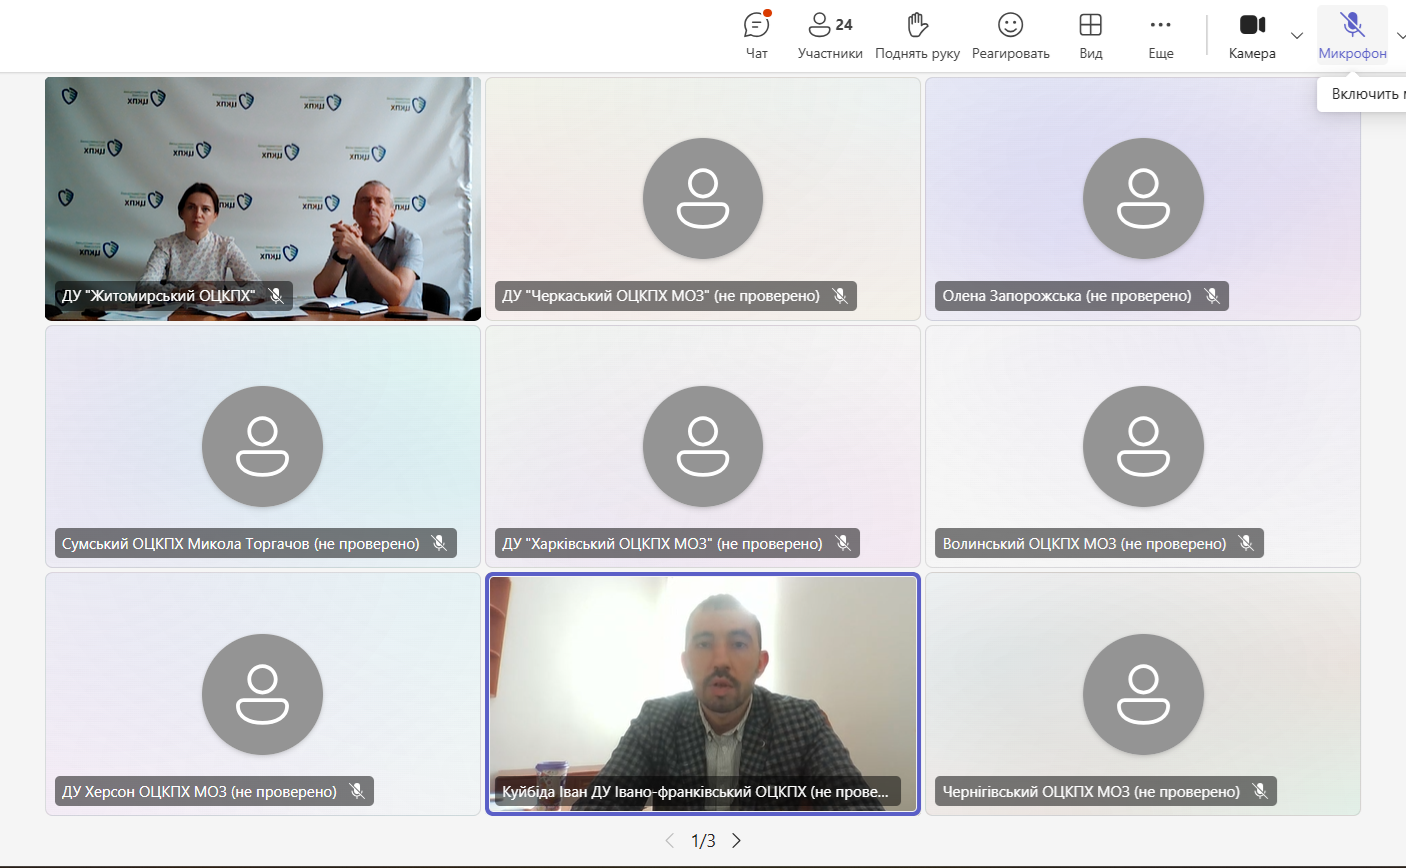Click muted mic icon on Олена Запорожська tile
This screenshot has width=1406, height=868.
coord(1212,296)
